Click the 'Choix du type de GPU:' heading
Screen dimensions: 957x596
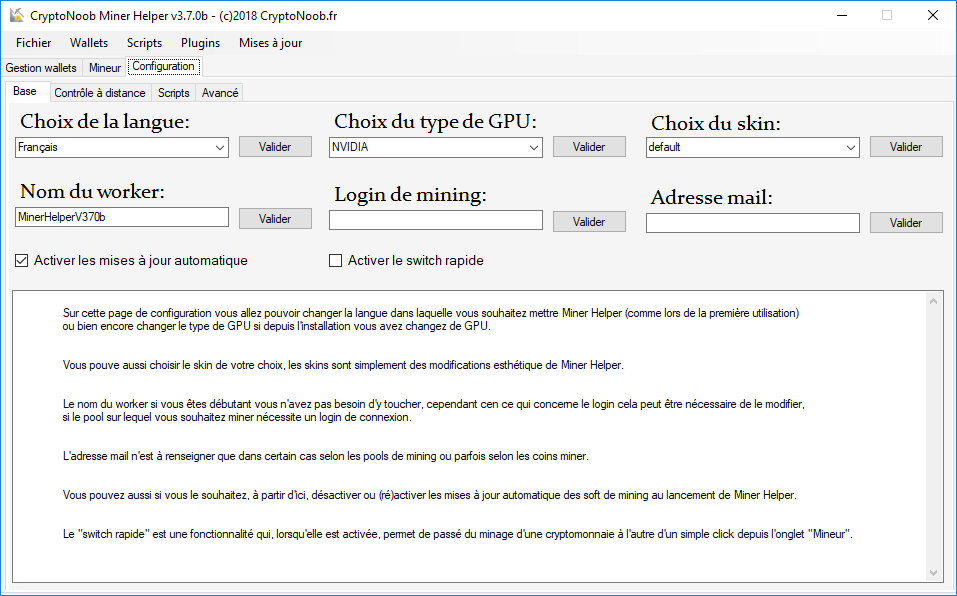pyautogui.click(x=435, y=121)
